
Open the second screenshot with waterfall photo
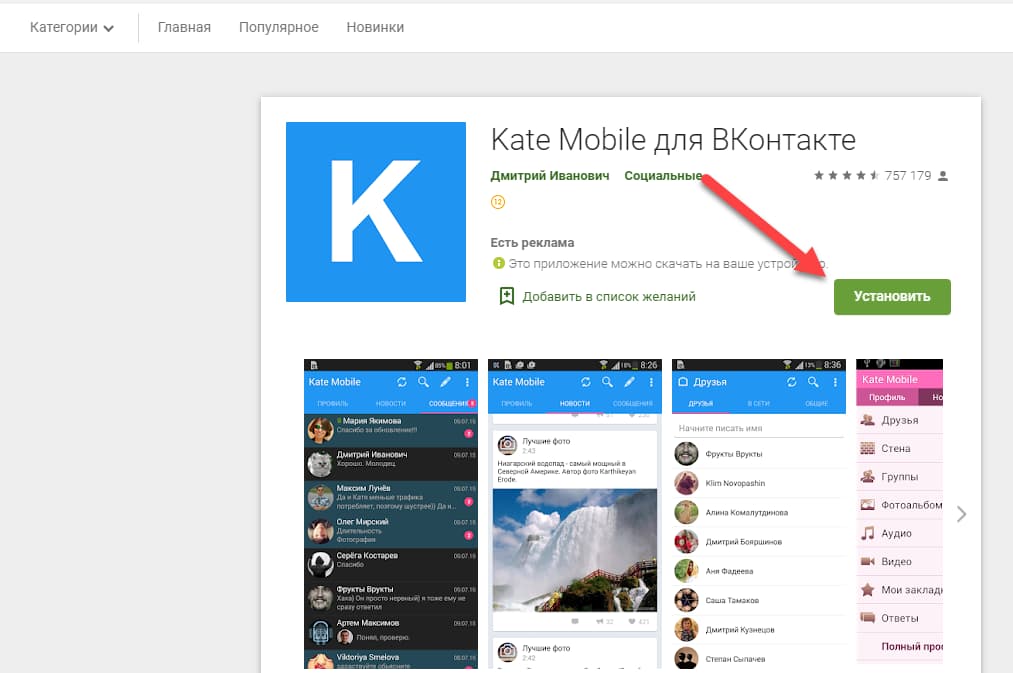(x=575, y=513)
